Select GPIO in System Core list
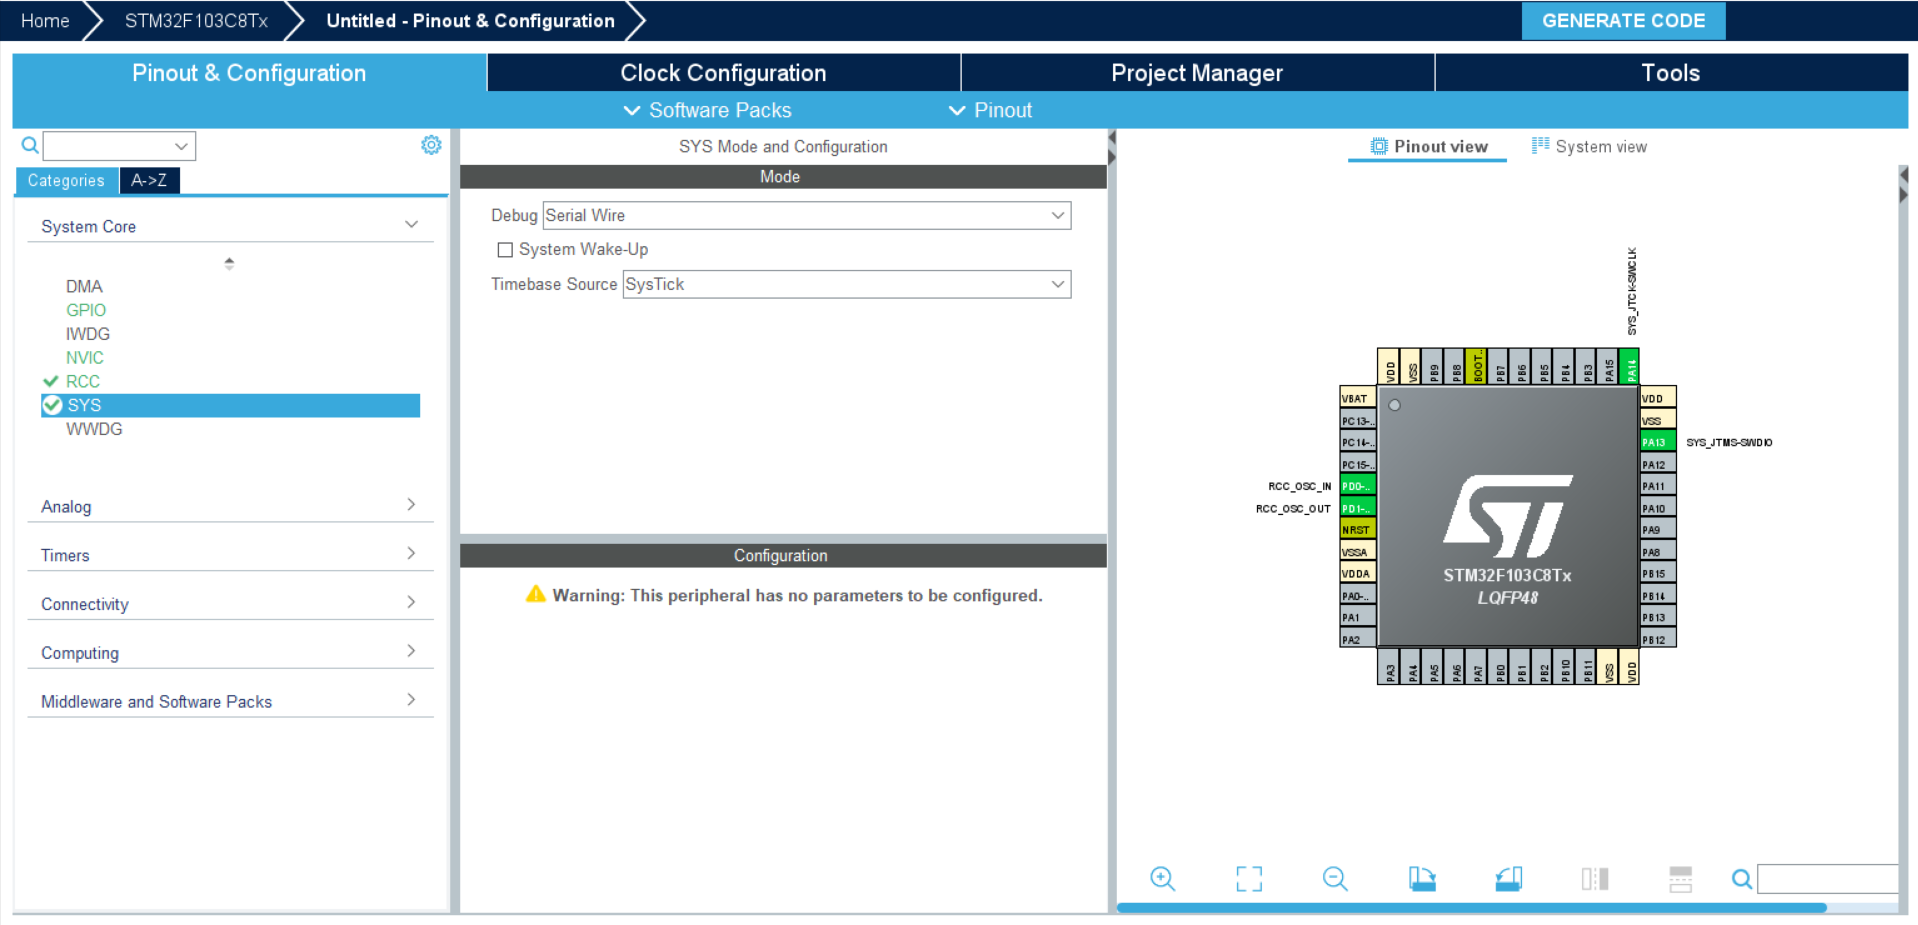 pos(86,310)
